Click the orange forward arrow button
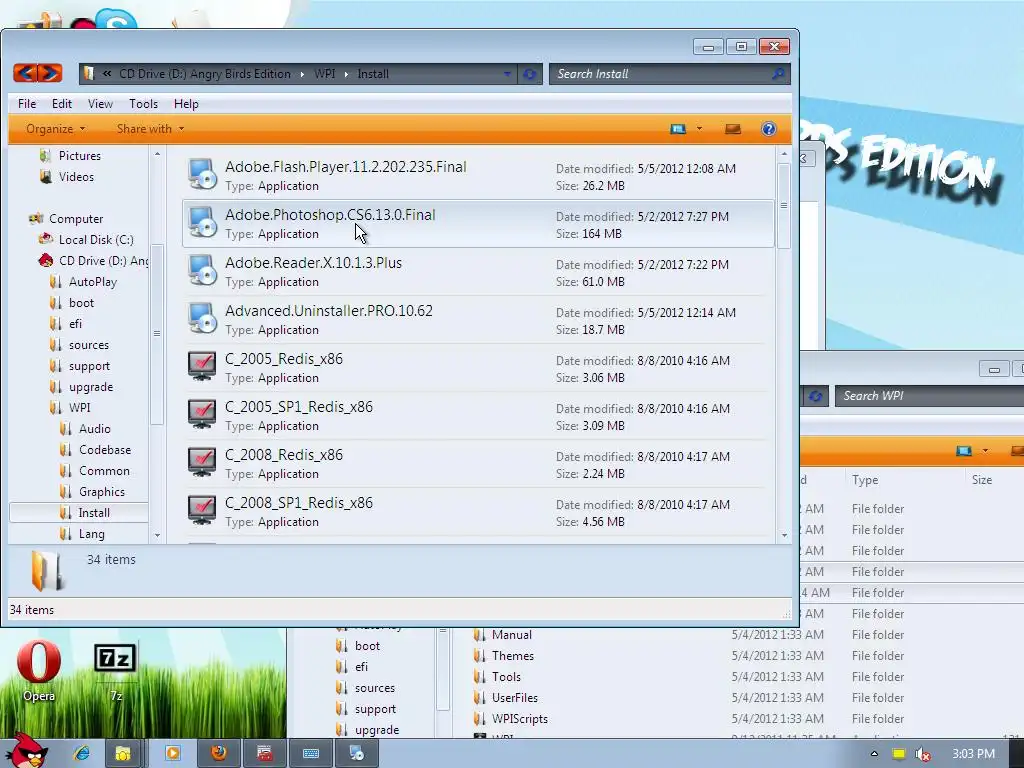Image resolution: width=1024 pixels, height=768 pixels. tap(50, 72)
